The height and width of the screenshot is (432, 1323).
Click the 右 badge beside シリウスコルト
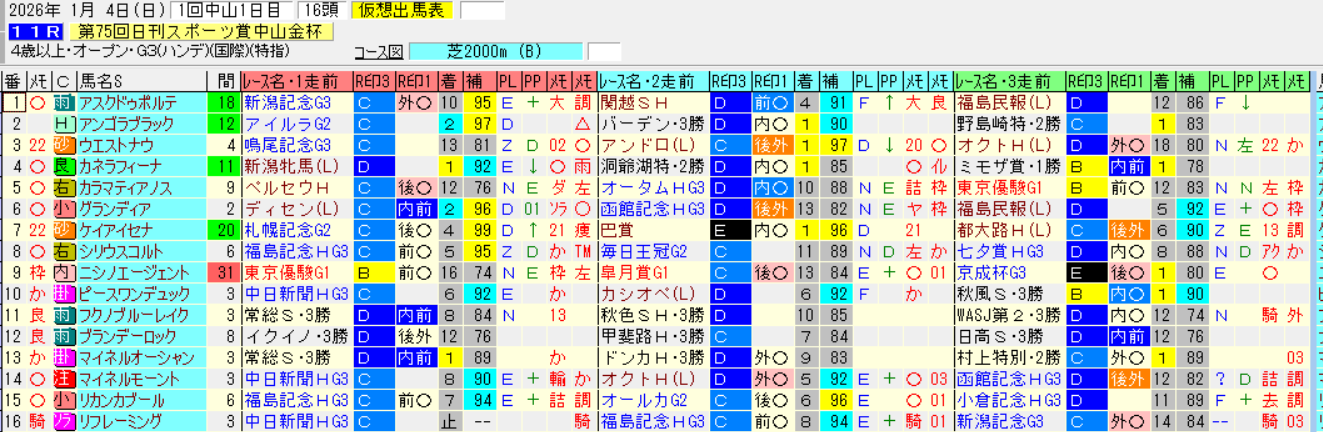click(64, 251)
